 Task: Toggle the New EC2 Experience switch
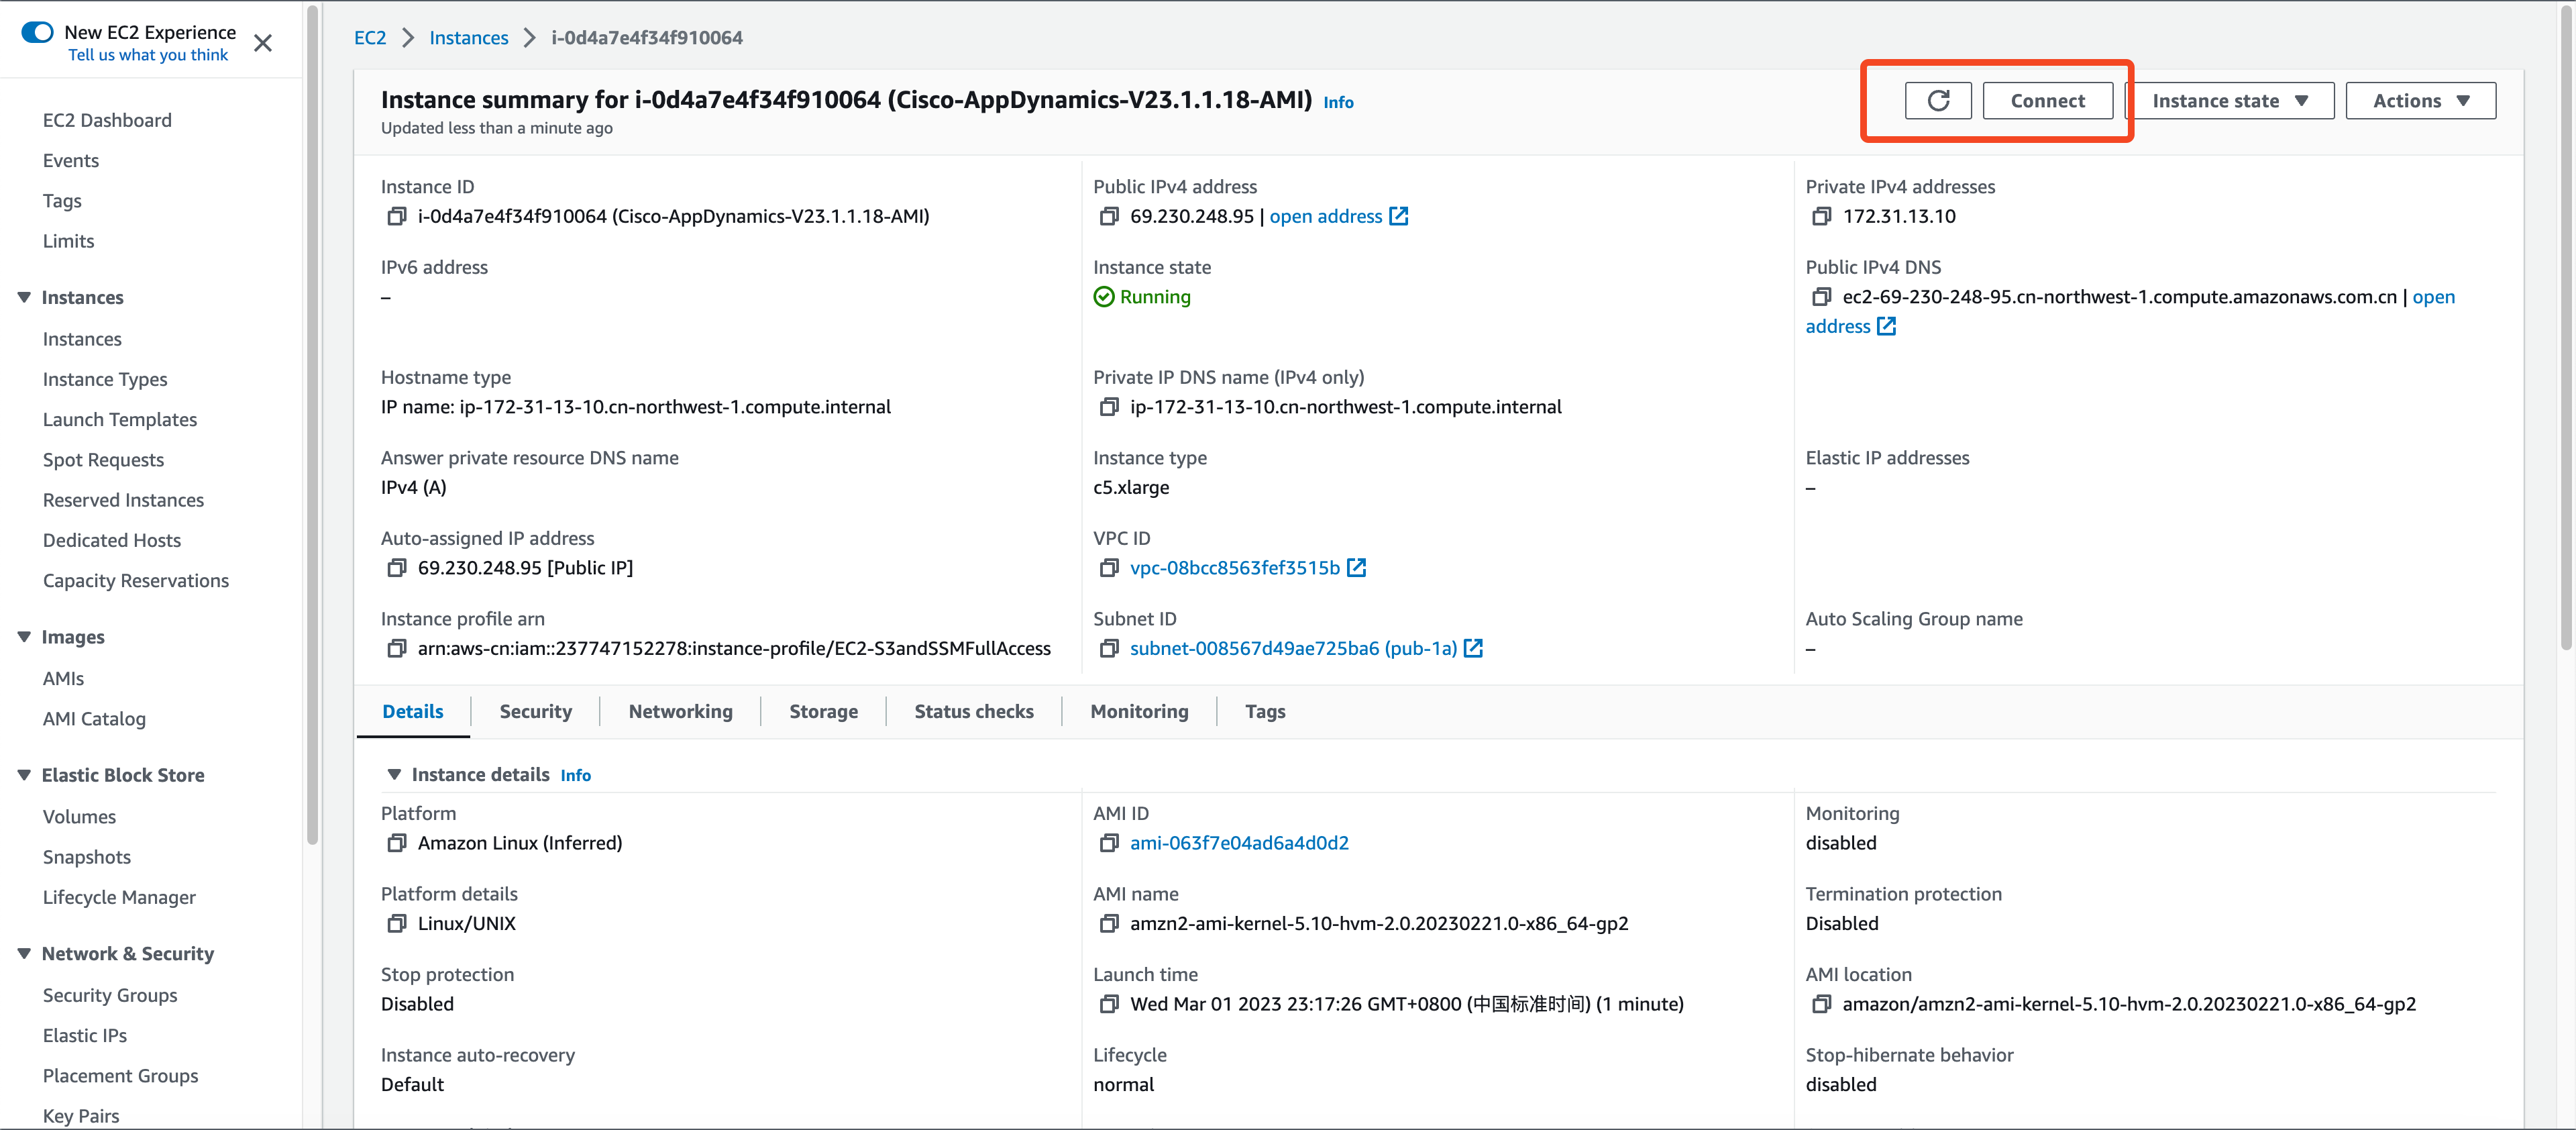(37, 32)
